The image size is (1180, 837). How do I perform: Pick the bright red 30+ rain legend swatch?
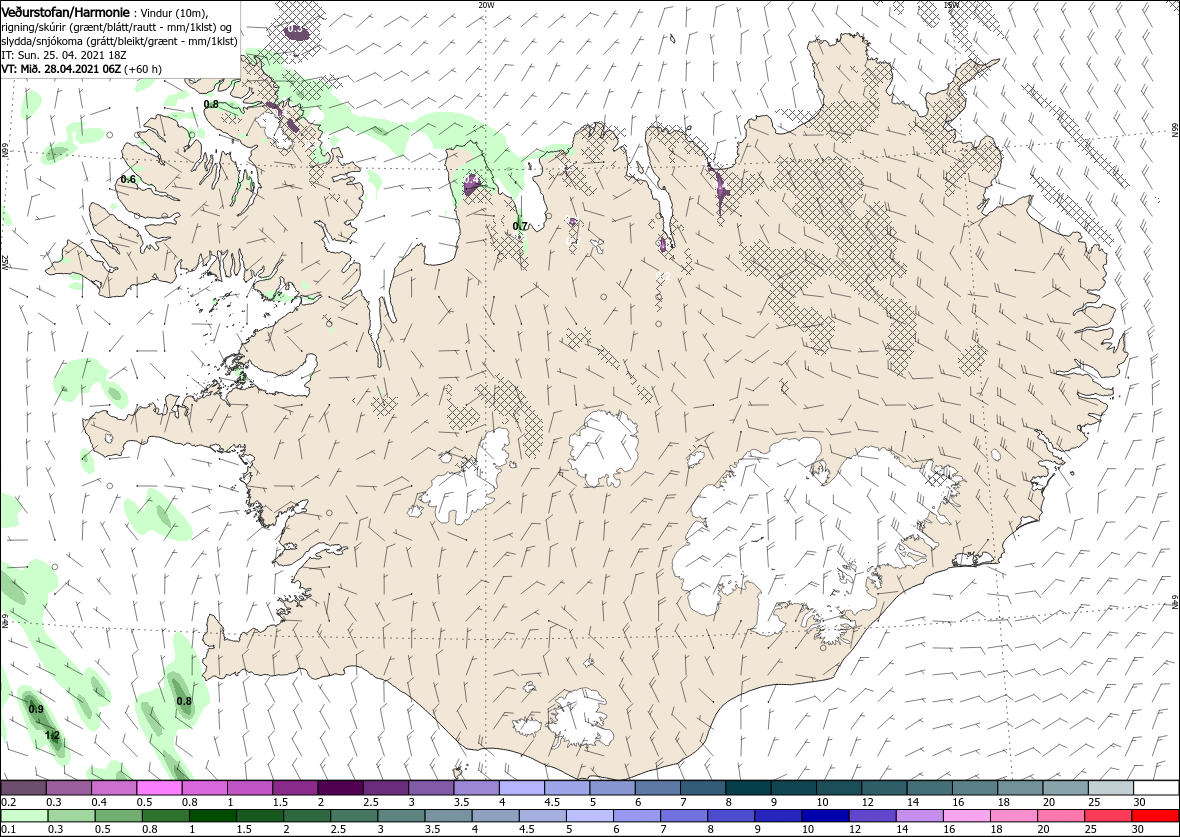[1155, 816]
